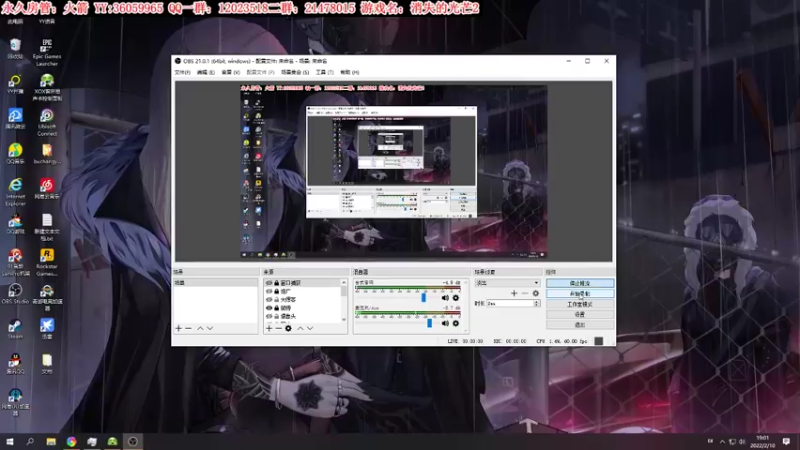Click the stop streaming button in Controls

580,283
